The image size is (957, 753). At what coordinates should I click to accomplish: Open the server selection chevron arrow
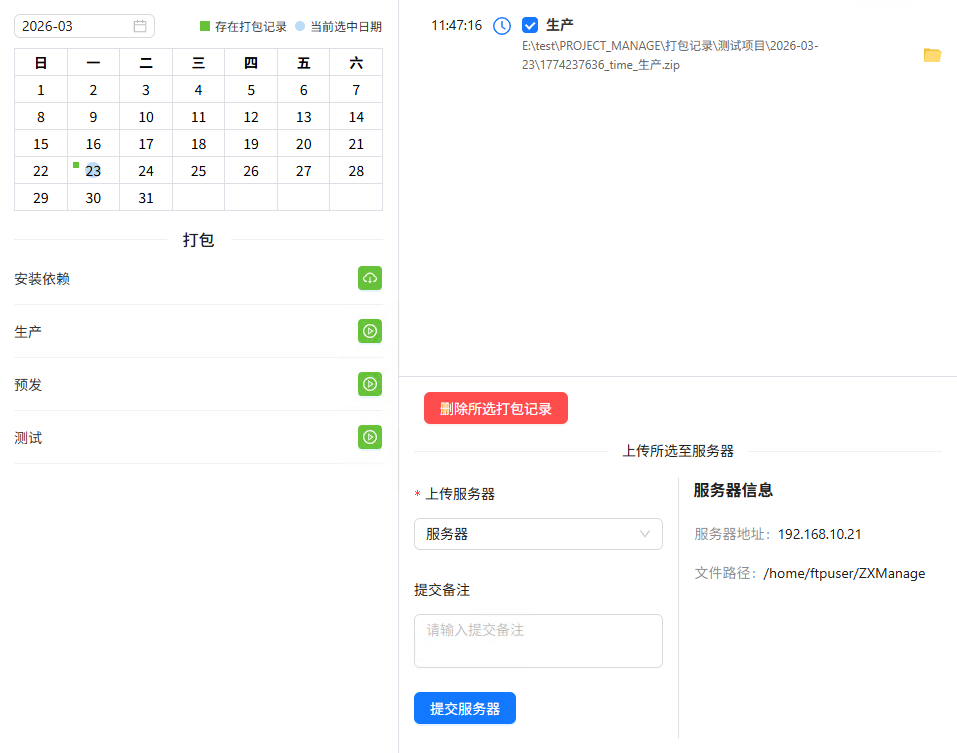645,534
